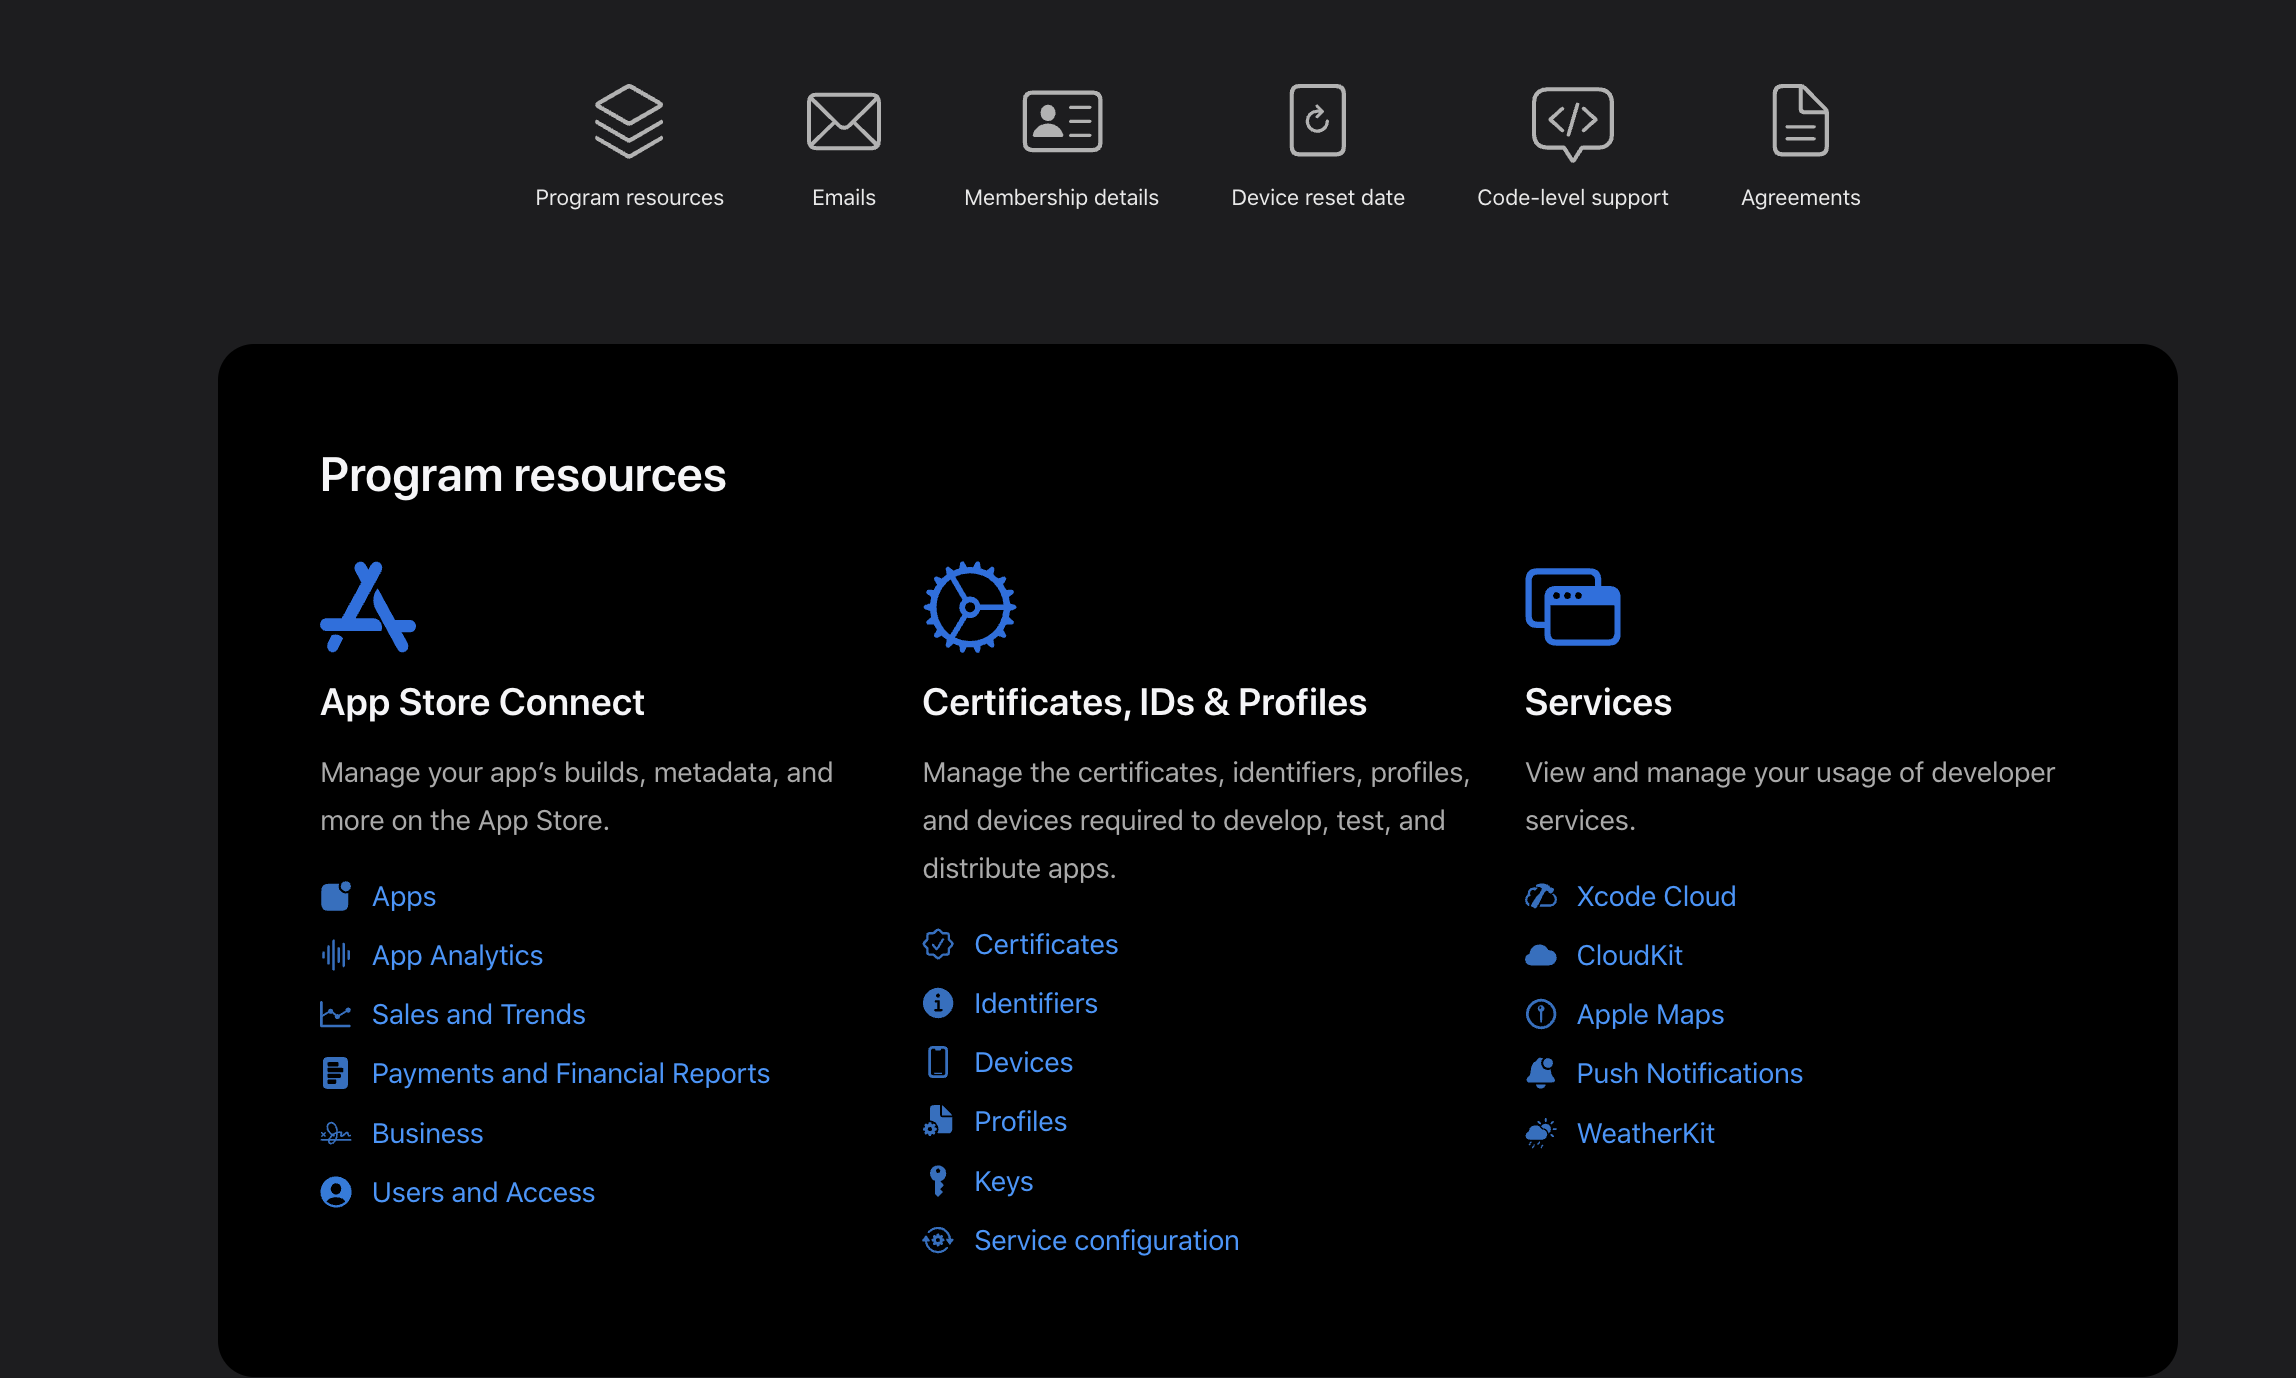The image size is (2296, 1378).
Task: Select the Code-level support nav label
Action: pos(1572,198)
